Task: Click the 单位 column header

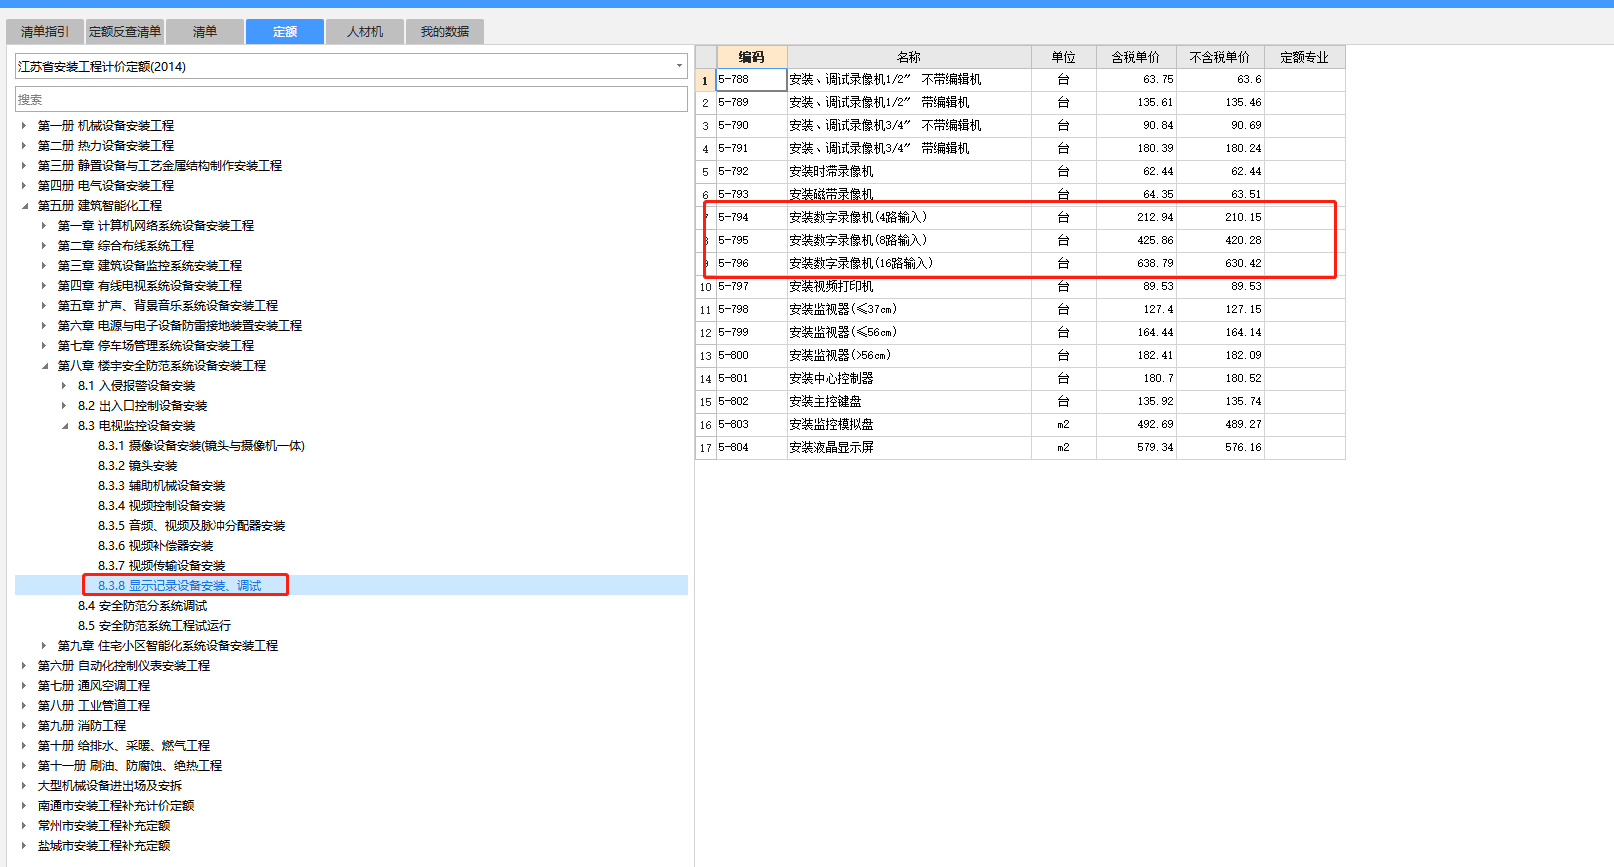Action: (1064, 57)
